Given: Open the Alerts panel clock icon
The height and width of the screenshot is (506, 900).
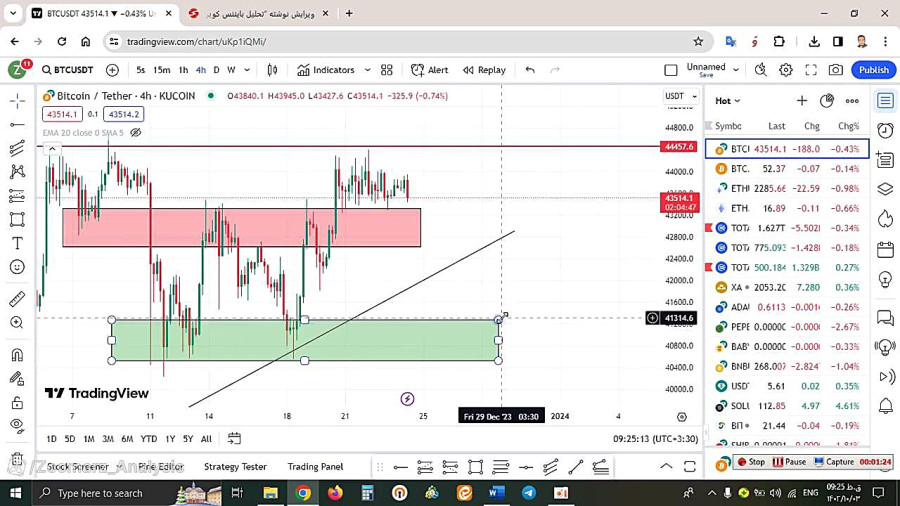Looking at the screenshot, I should (x=886, y=131).
